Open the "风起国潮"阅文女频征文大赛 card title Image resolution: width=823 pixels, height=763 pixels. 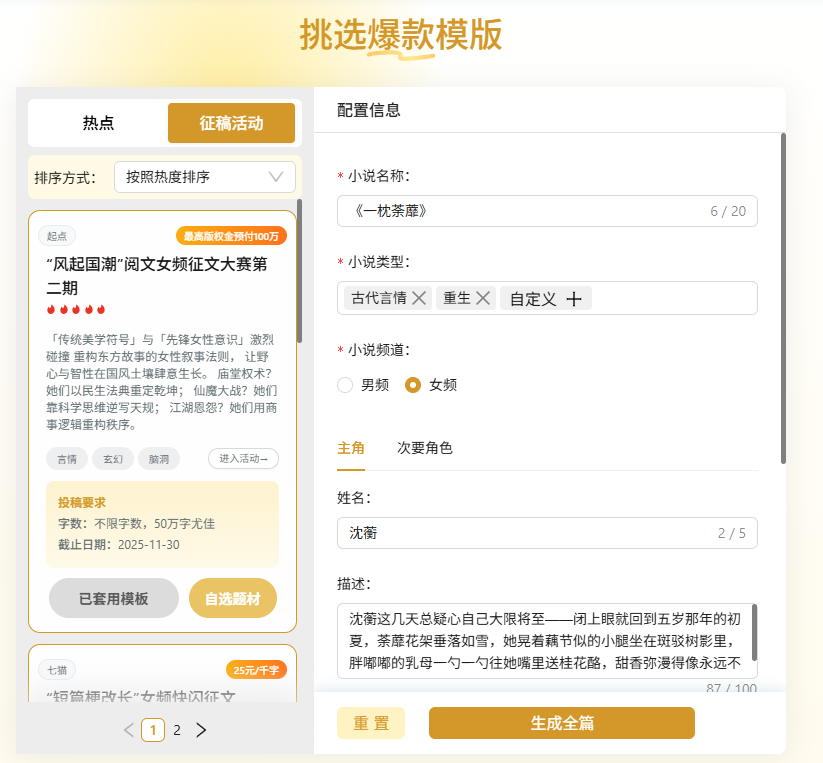click(x=157, y=275)
